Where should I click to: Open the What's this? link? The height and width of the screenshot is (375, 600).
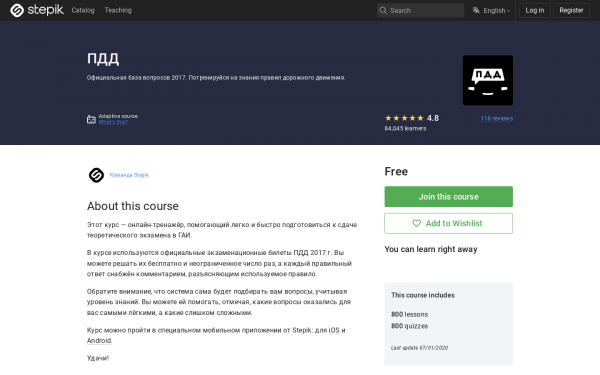[x=113, y=122]
